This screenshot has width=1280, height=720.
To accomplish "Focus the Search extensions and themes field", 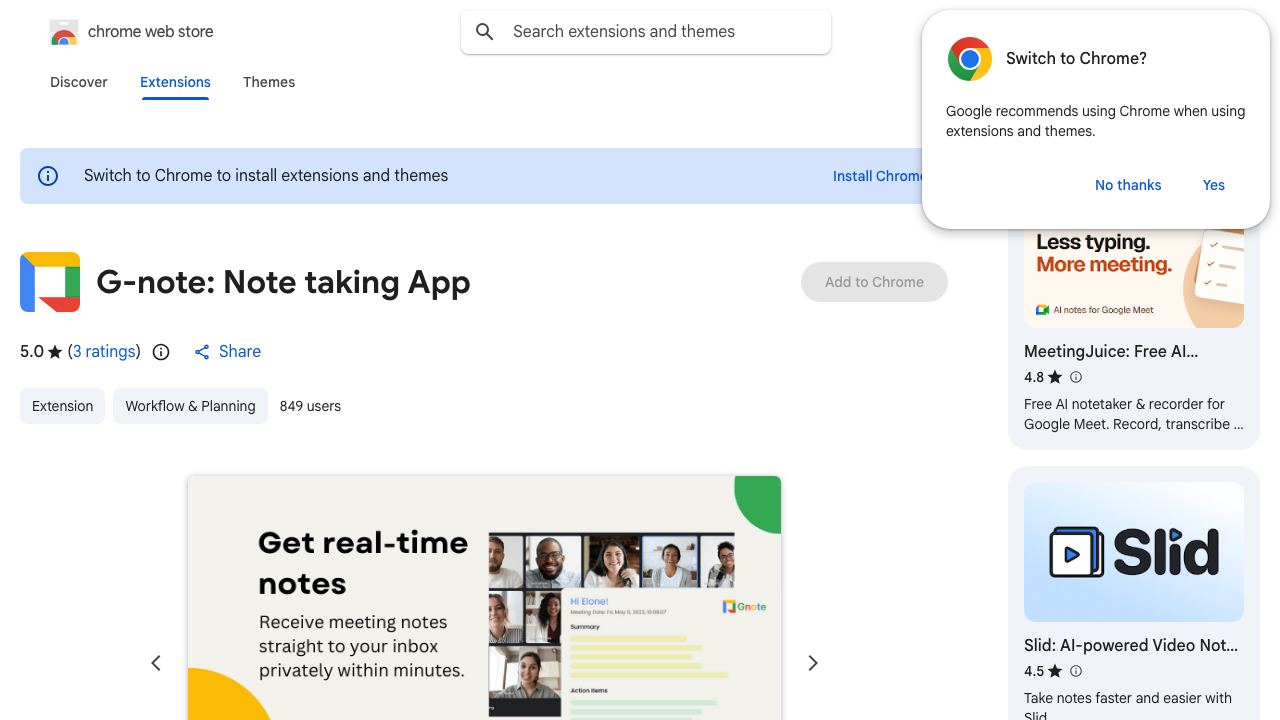I will click(x=646, y=32).
